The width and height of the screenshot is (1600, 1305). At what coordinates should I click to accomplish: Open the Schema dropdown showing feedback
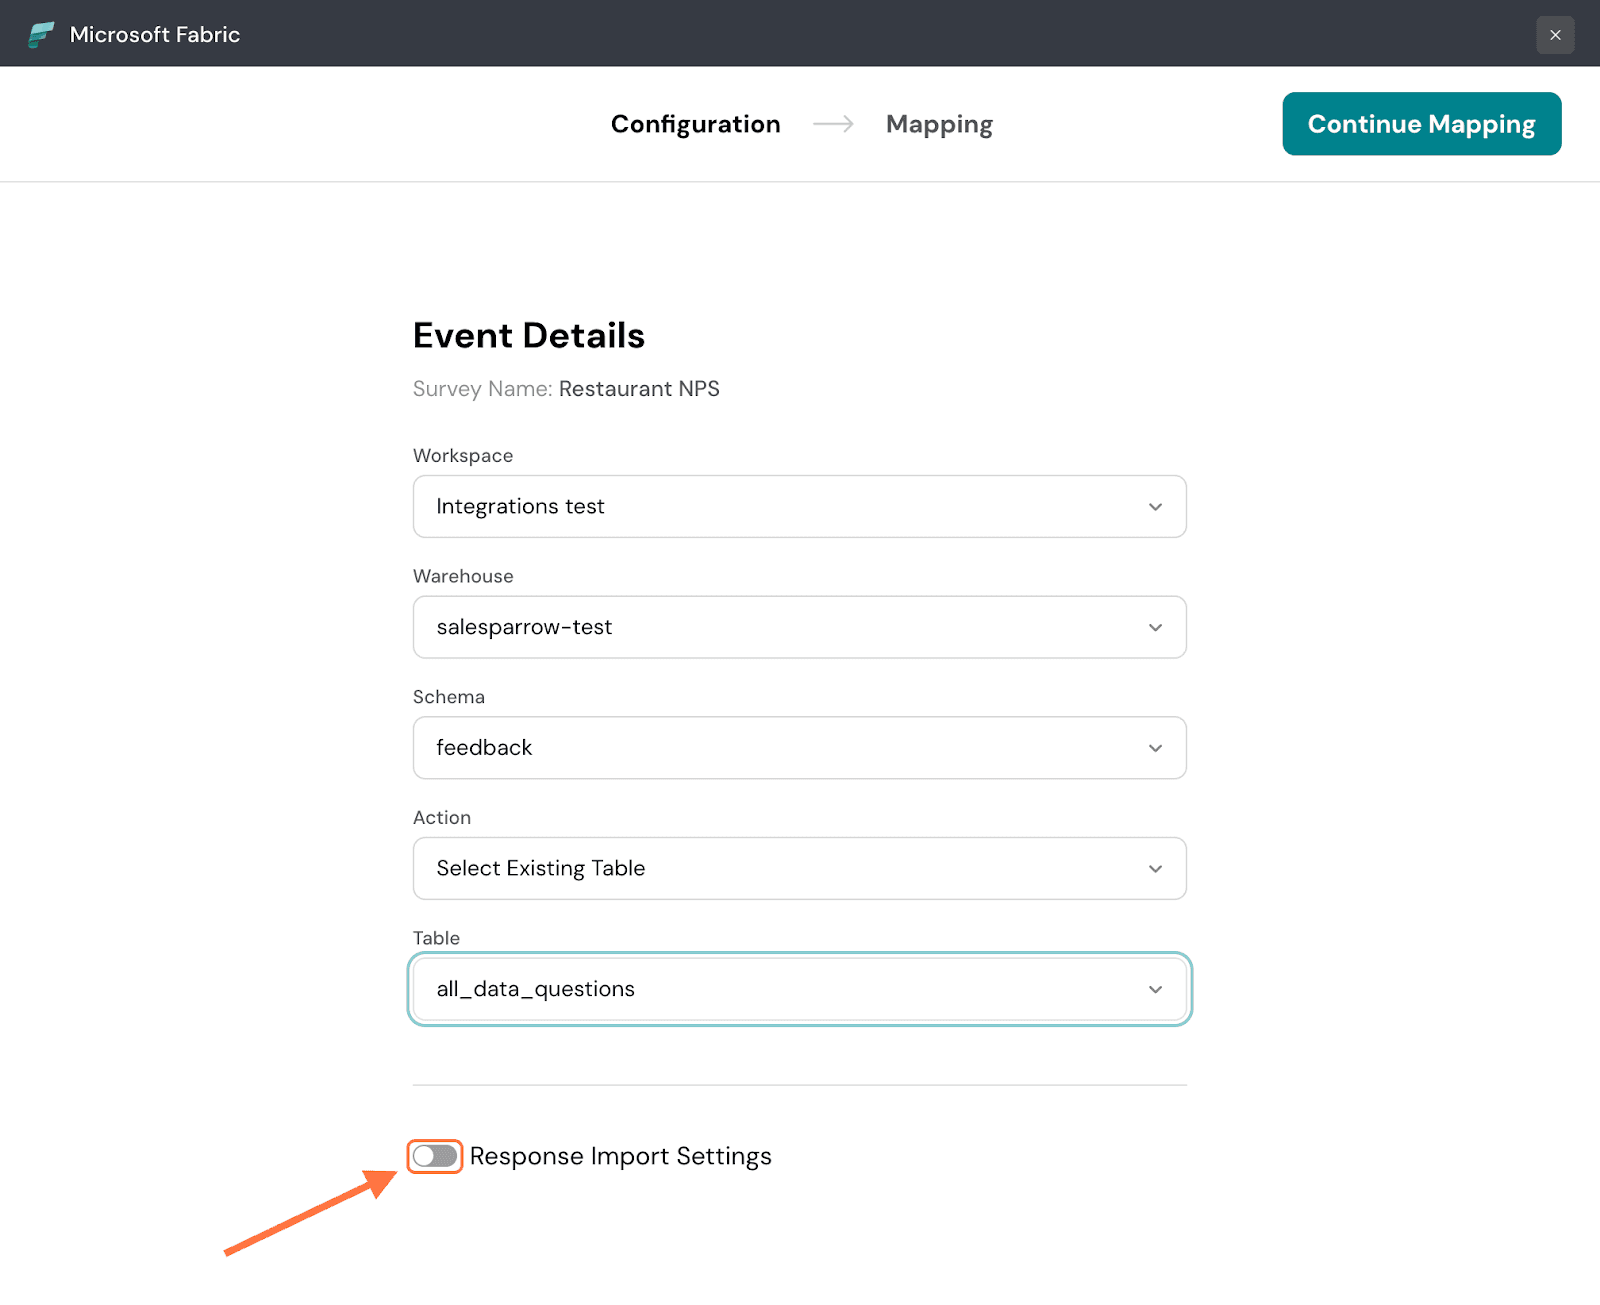pos(780,748)
